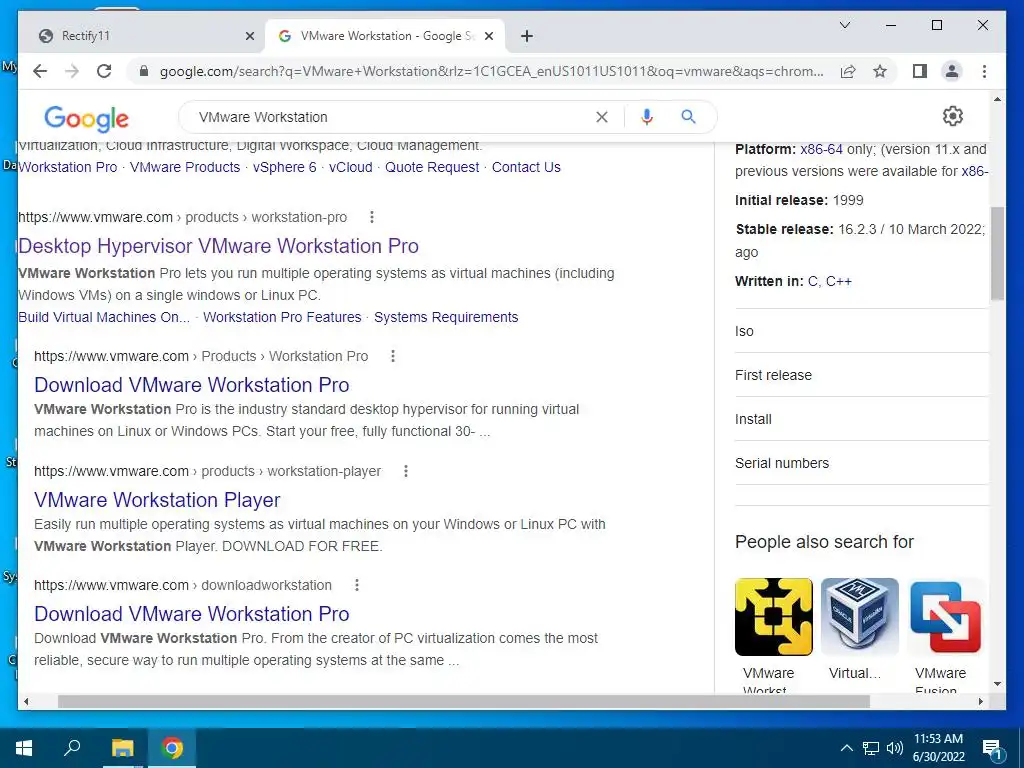
Task: Open Systems Requirements sitelink
Action: [x=446, y=317]
